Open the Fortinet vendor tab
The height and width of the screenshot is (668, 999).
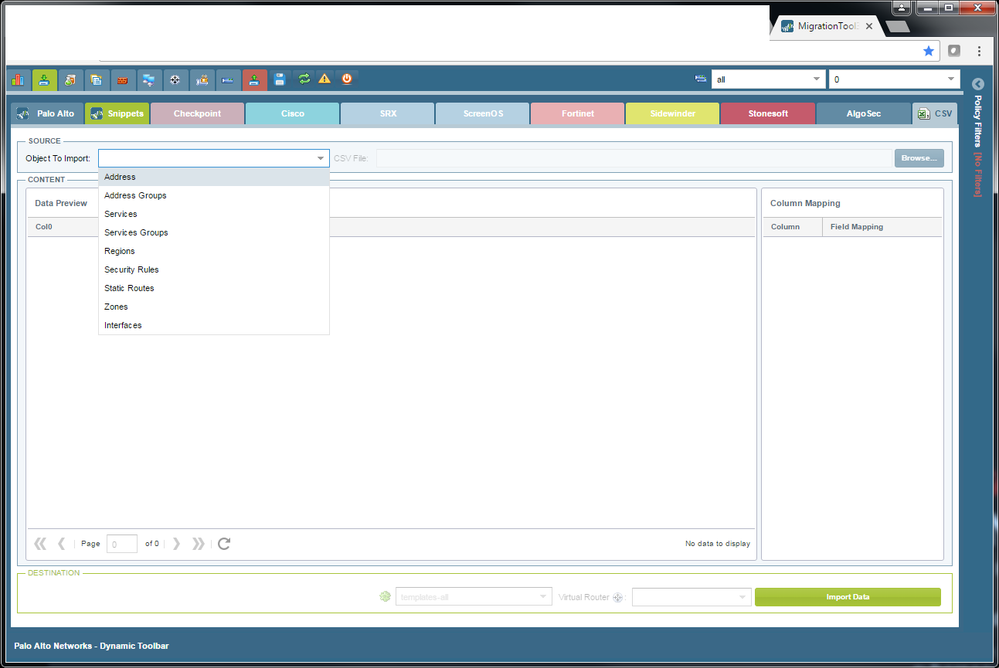click(577, 113)
